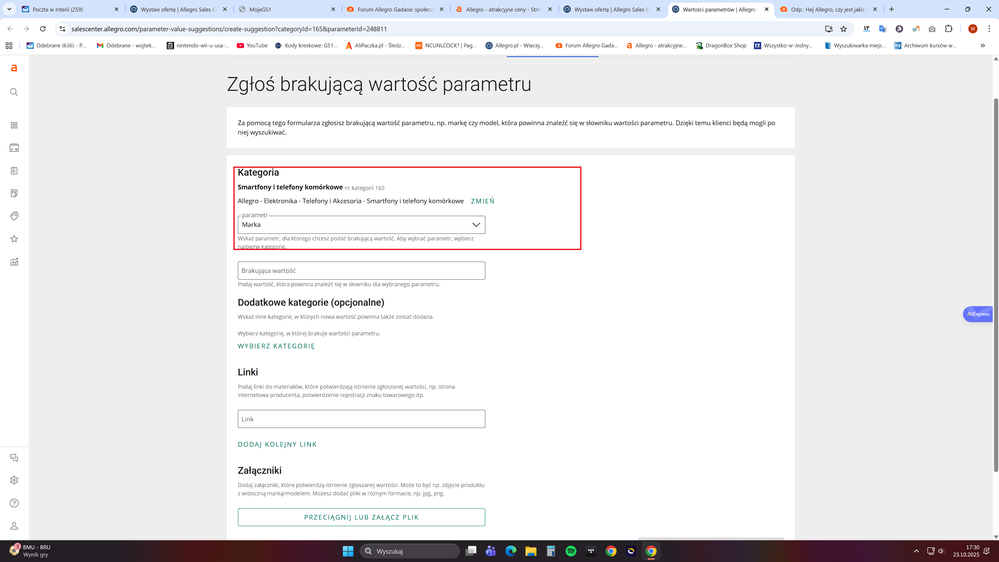
Task: Open the bookmarks apps grid icon
Action: [x=9, y=46]
